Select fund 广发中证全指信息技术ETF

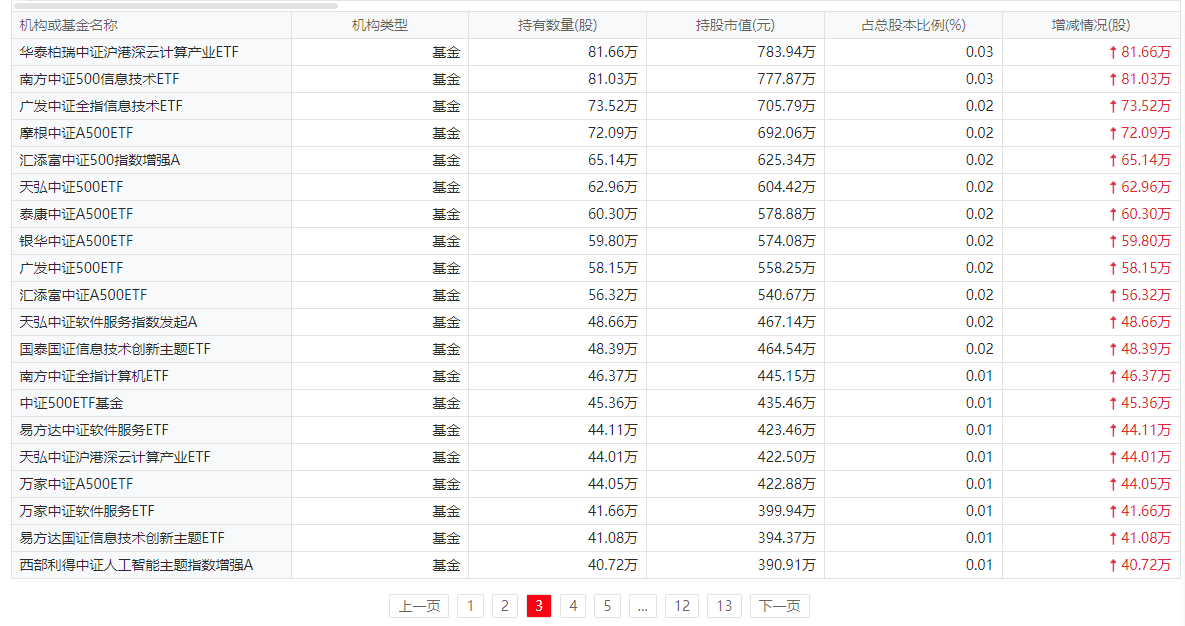[101, 106]
